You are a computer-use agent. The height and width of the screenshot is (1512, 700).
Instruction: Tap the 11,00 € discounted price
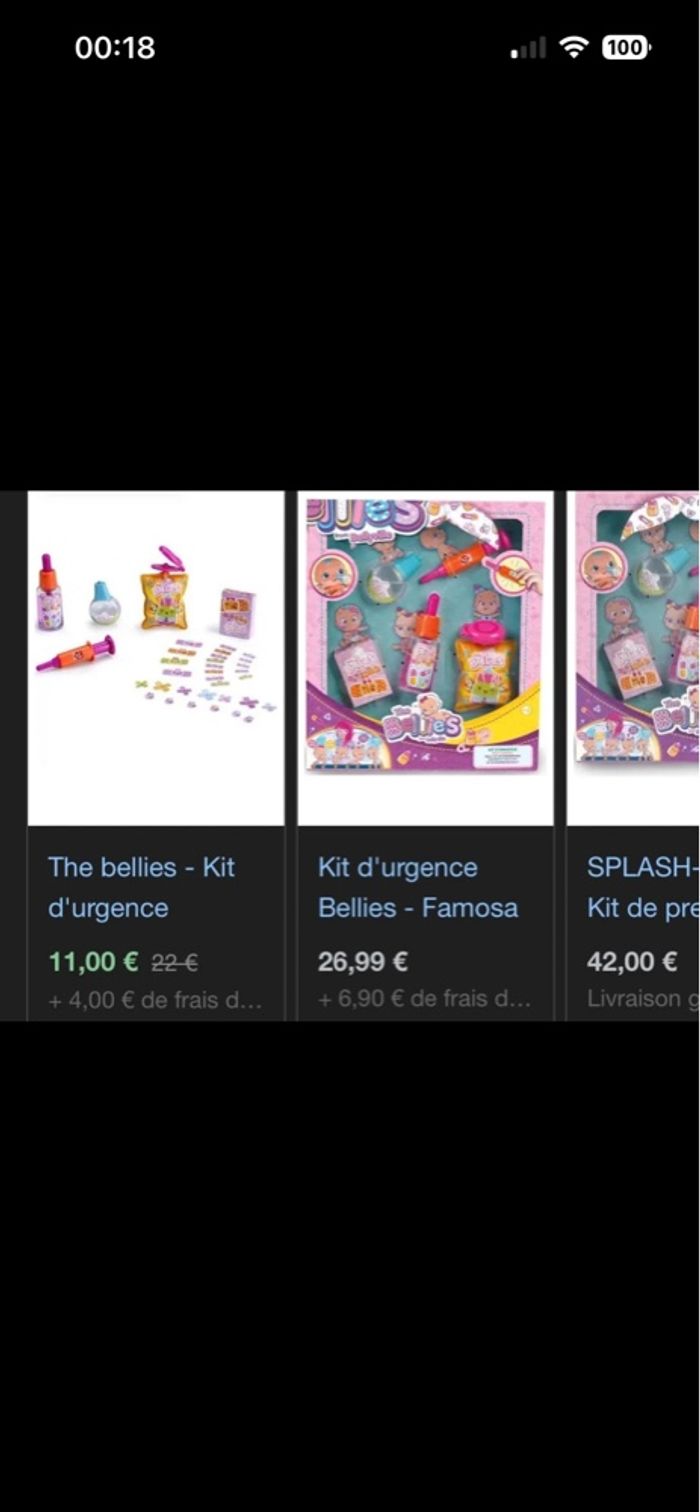(x=93, y=962)
